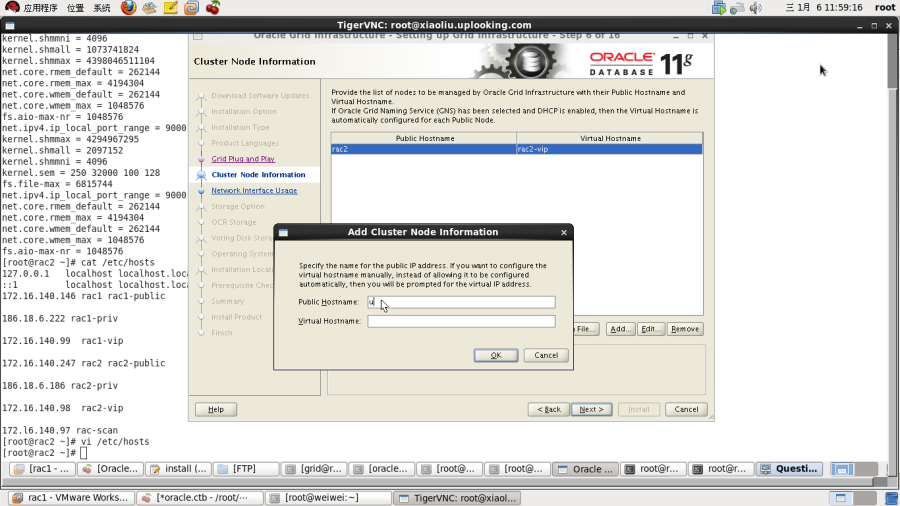This screenshot has width=900, height=506.
Task: Open the Grid Plug and Play step link
Action: pyautogui.click(x=243, y=159)
